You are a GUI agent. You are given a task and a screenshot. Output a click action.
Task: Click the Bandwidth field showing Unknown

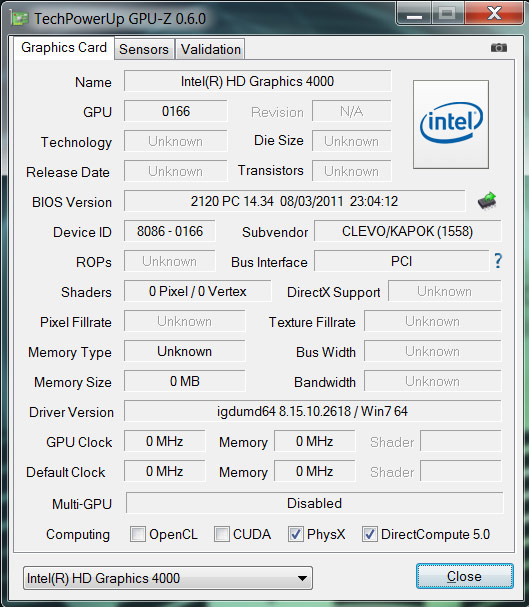pyautogui.click(x=433, y=381)
